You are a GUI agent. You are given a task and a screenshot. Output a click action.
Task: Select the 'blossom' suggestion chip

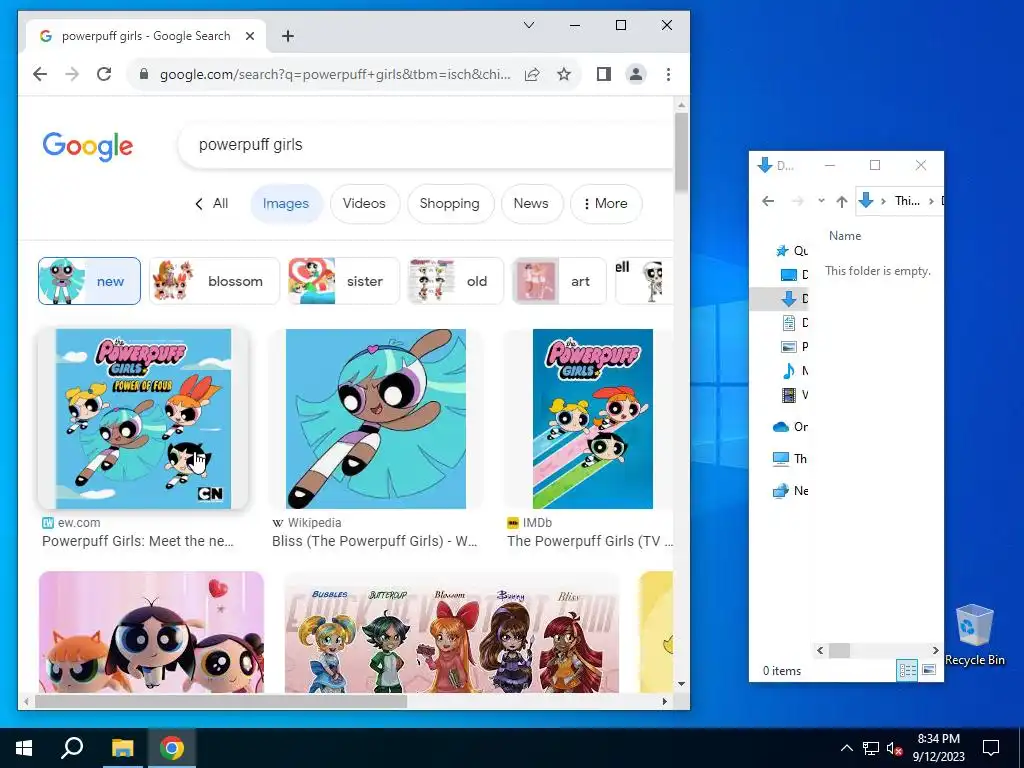(214, 281)
